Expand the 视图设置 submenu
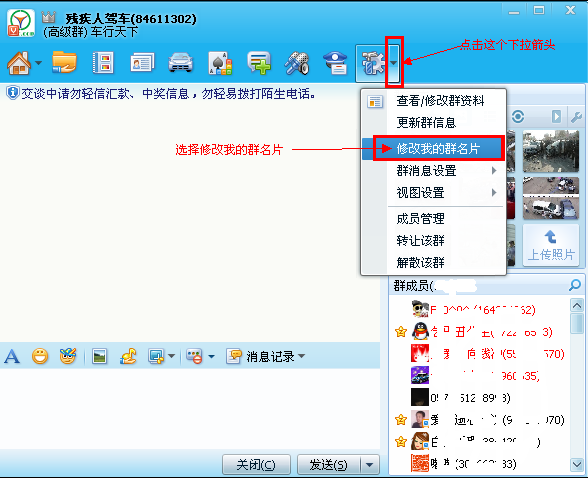Screen dimensions: 588x478 tap(434, 193)
